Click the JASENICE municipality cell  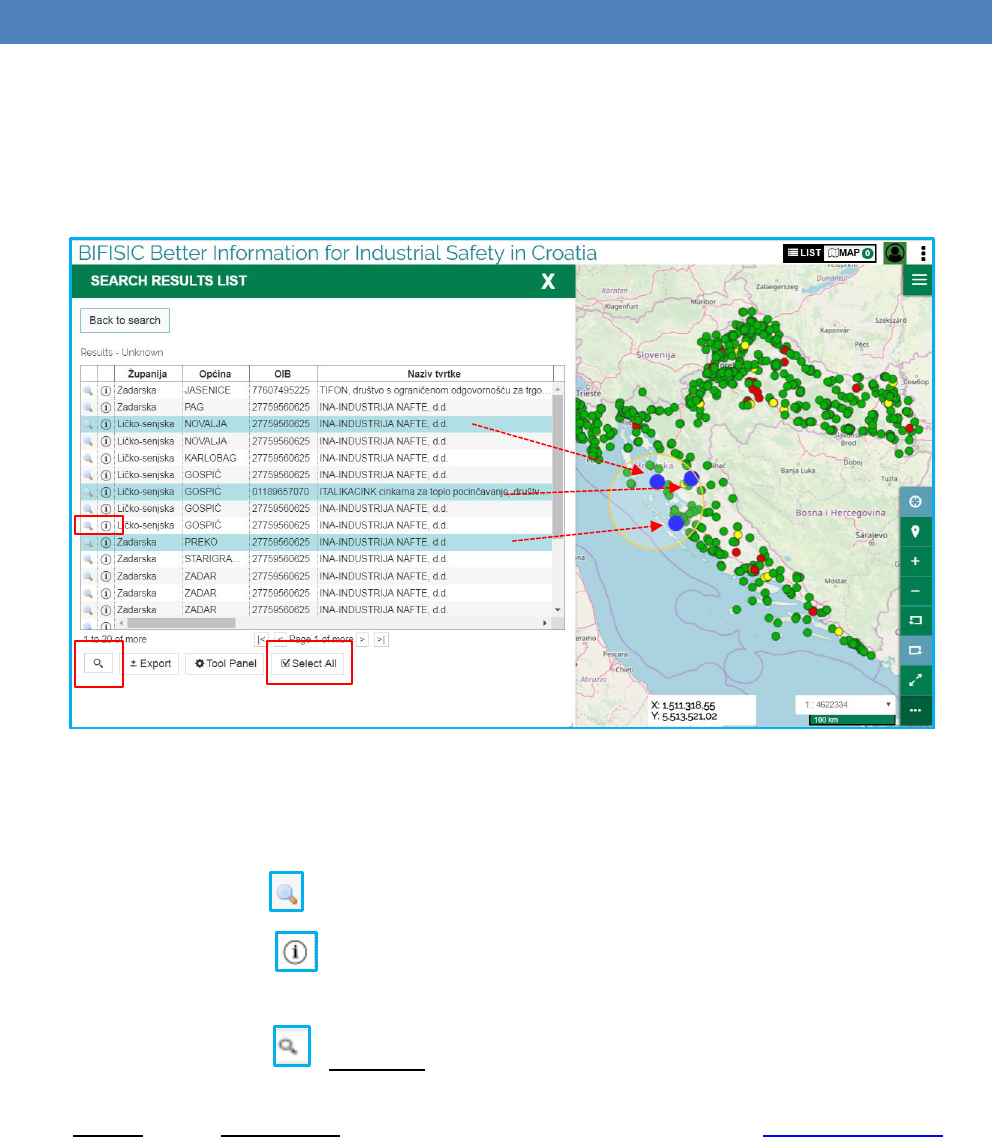tap(215, 390)
